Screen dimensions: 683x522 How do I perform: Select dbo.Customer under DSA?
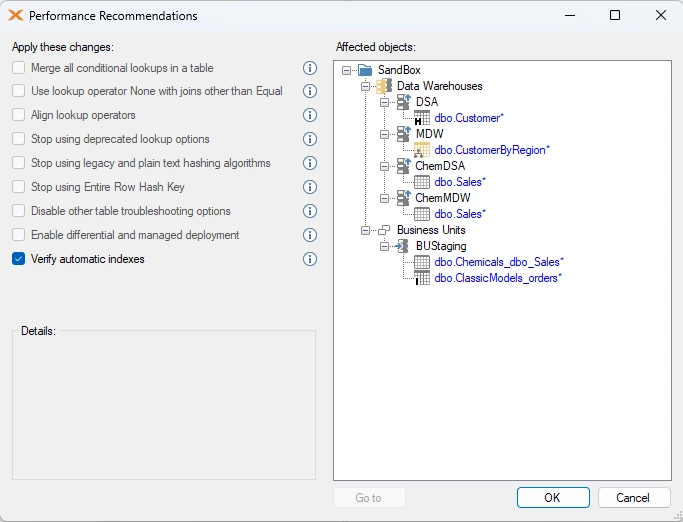(x=469, y=118)
